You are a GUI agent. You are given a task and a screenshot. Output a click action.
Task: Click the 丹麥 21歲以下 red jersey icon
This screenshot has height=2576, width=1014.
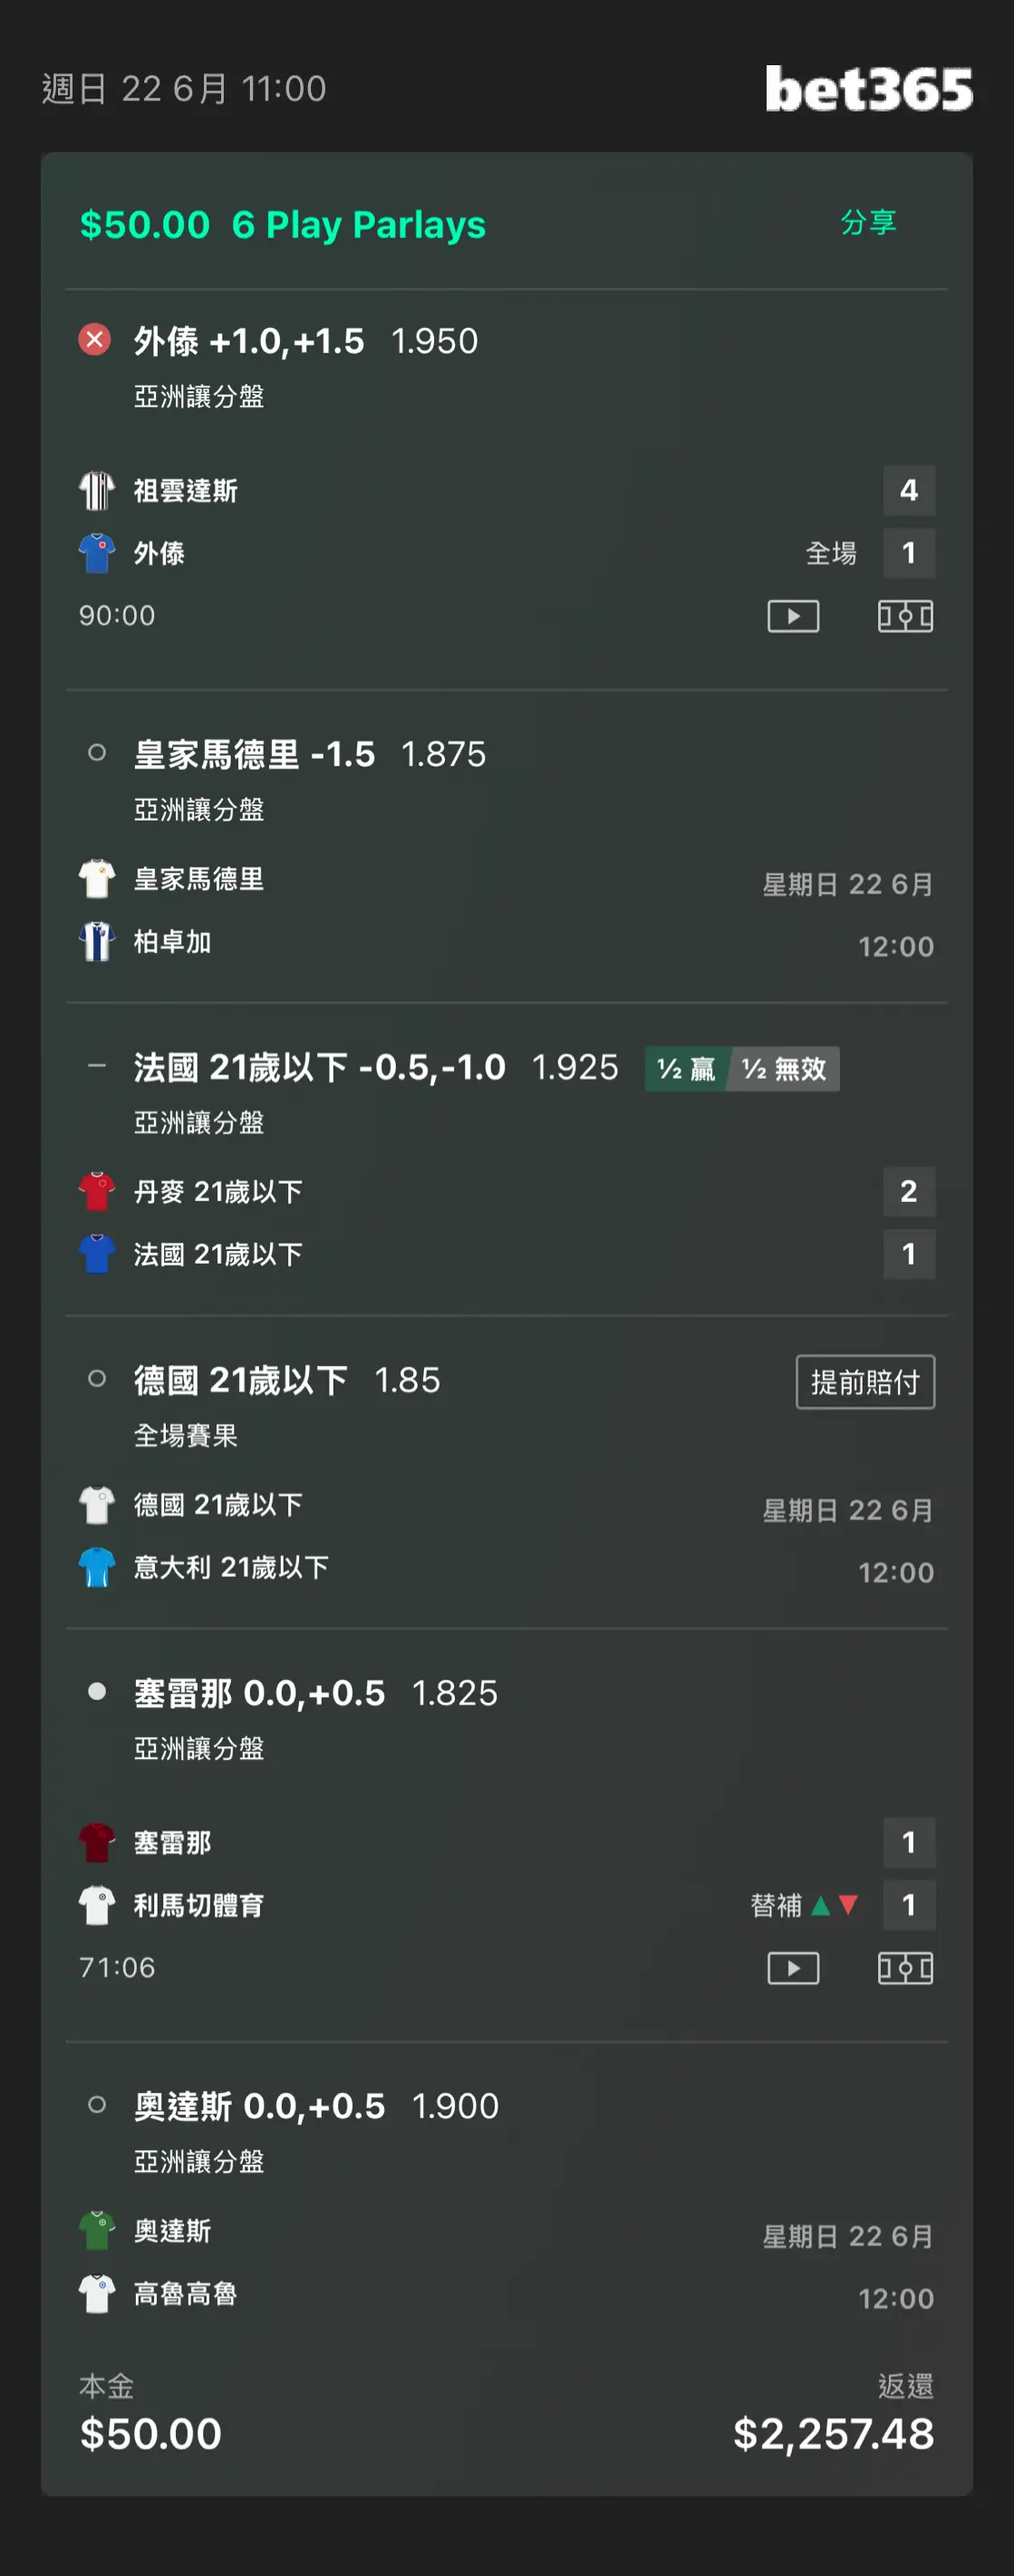(97, 1191)
